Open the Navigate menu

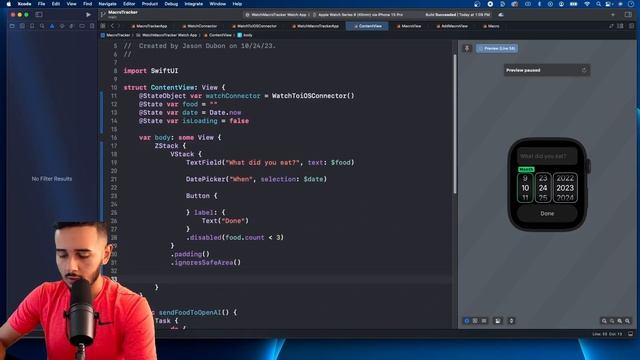pos(107,4)
